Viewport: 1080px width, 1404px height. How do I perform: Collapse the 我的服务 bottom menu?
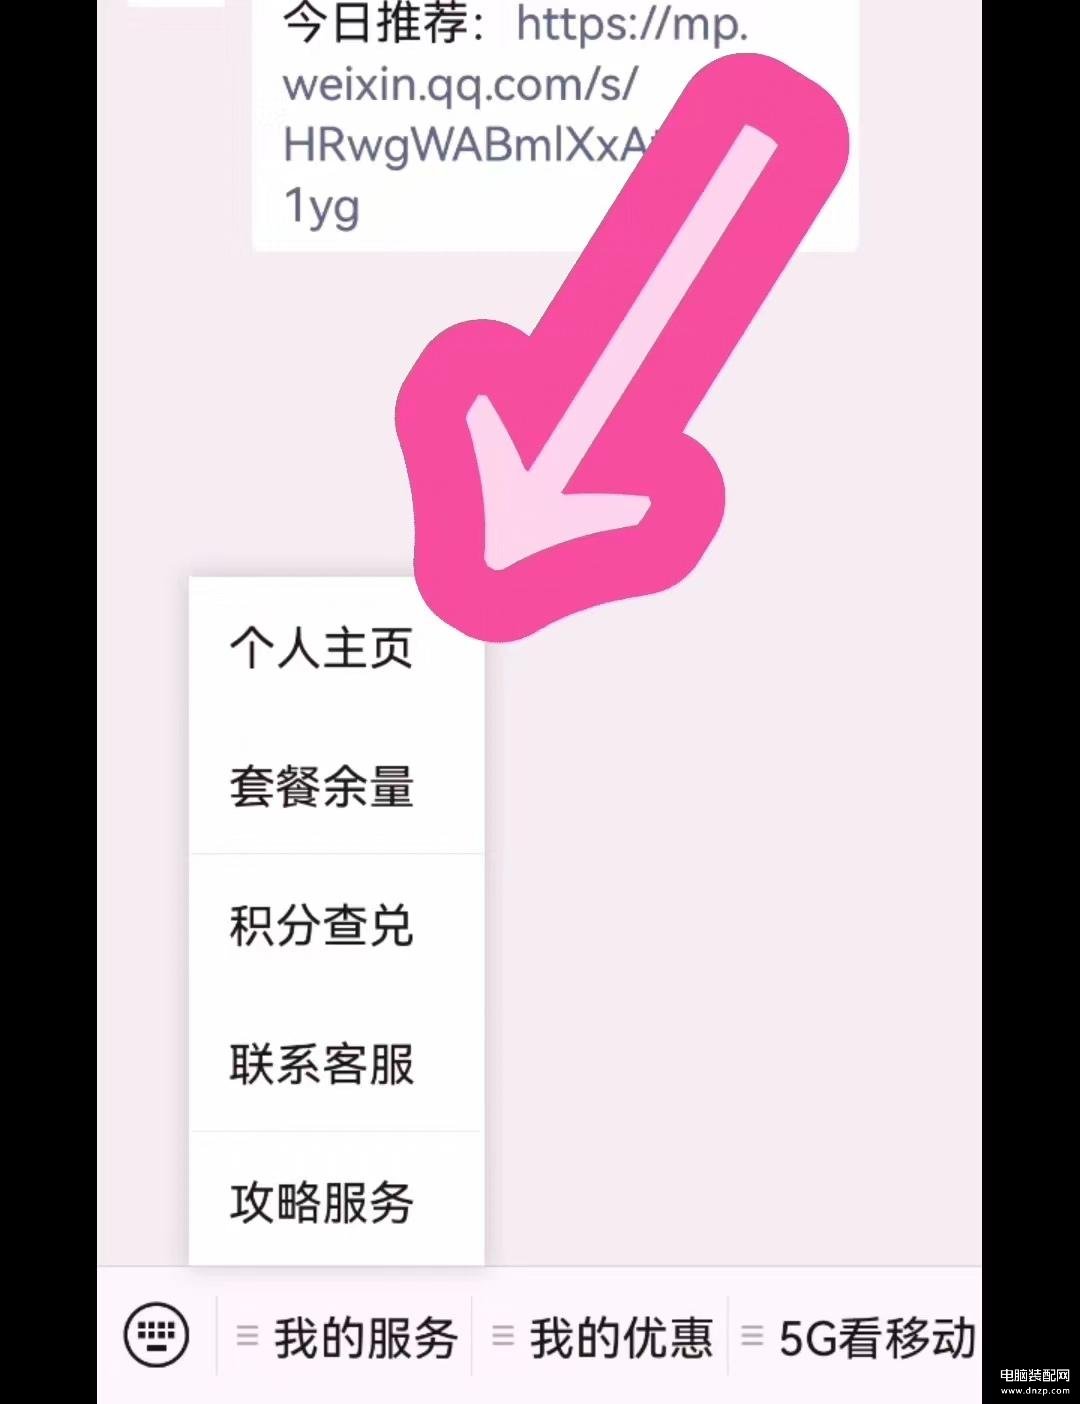click(346, 1335)
